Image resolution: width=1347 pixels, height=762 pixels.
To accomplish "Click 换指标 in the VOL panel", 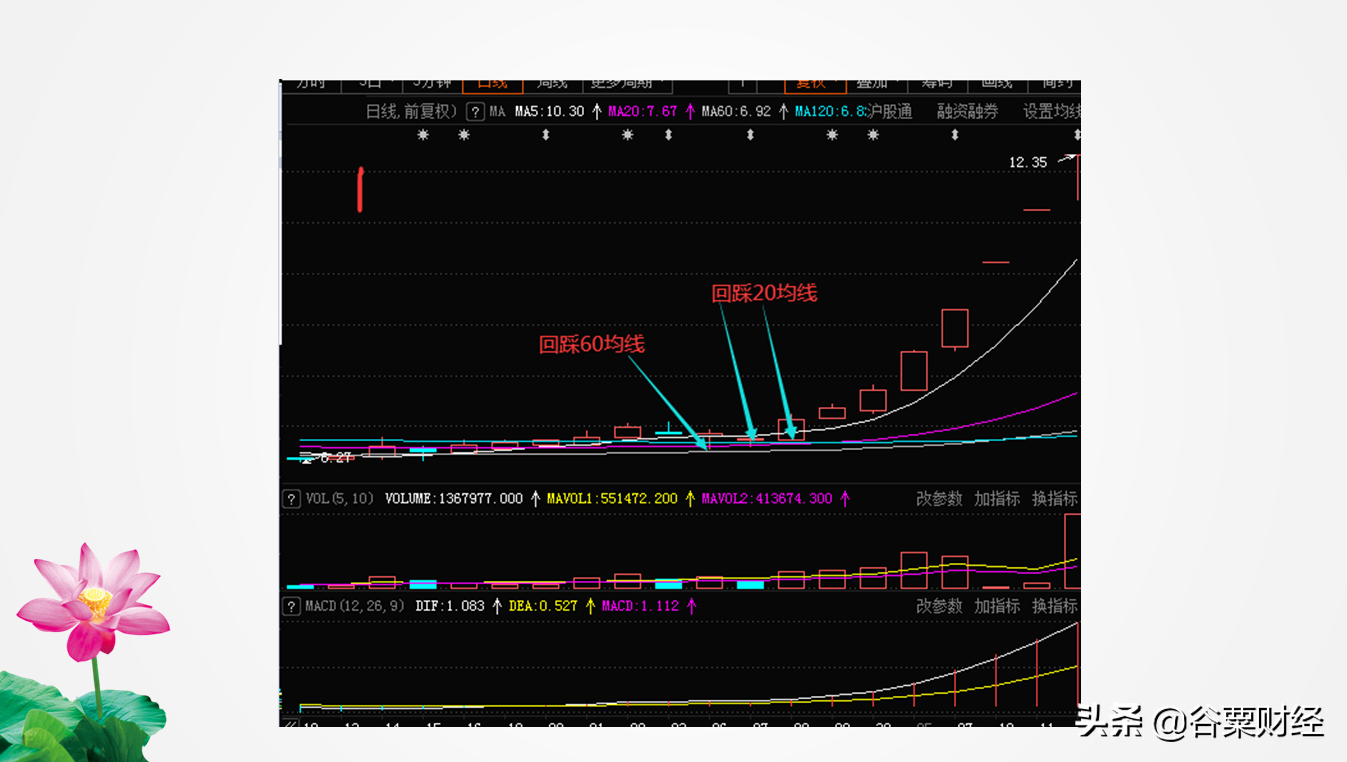I will [x=1055, y=498].
